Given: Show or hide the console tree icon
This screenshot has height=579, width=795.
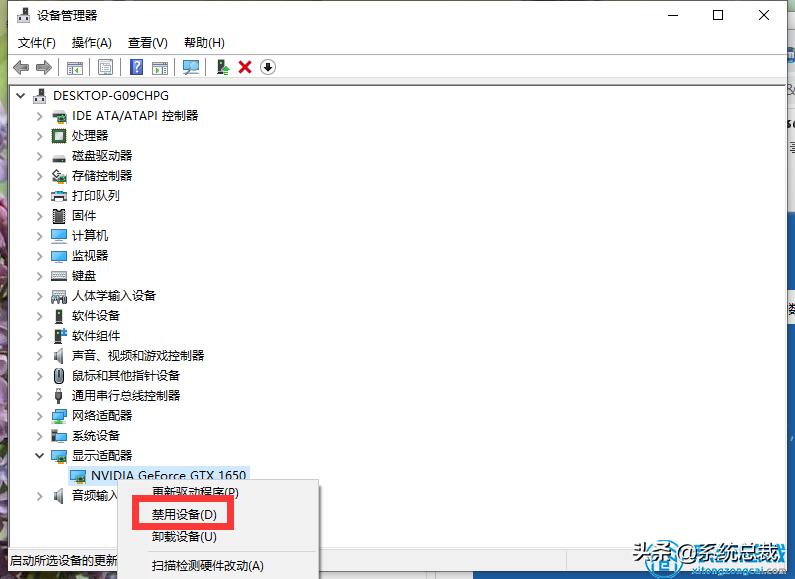Looking at the screenshot, I should (x=75, y=67).
